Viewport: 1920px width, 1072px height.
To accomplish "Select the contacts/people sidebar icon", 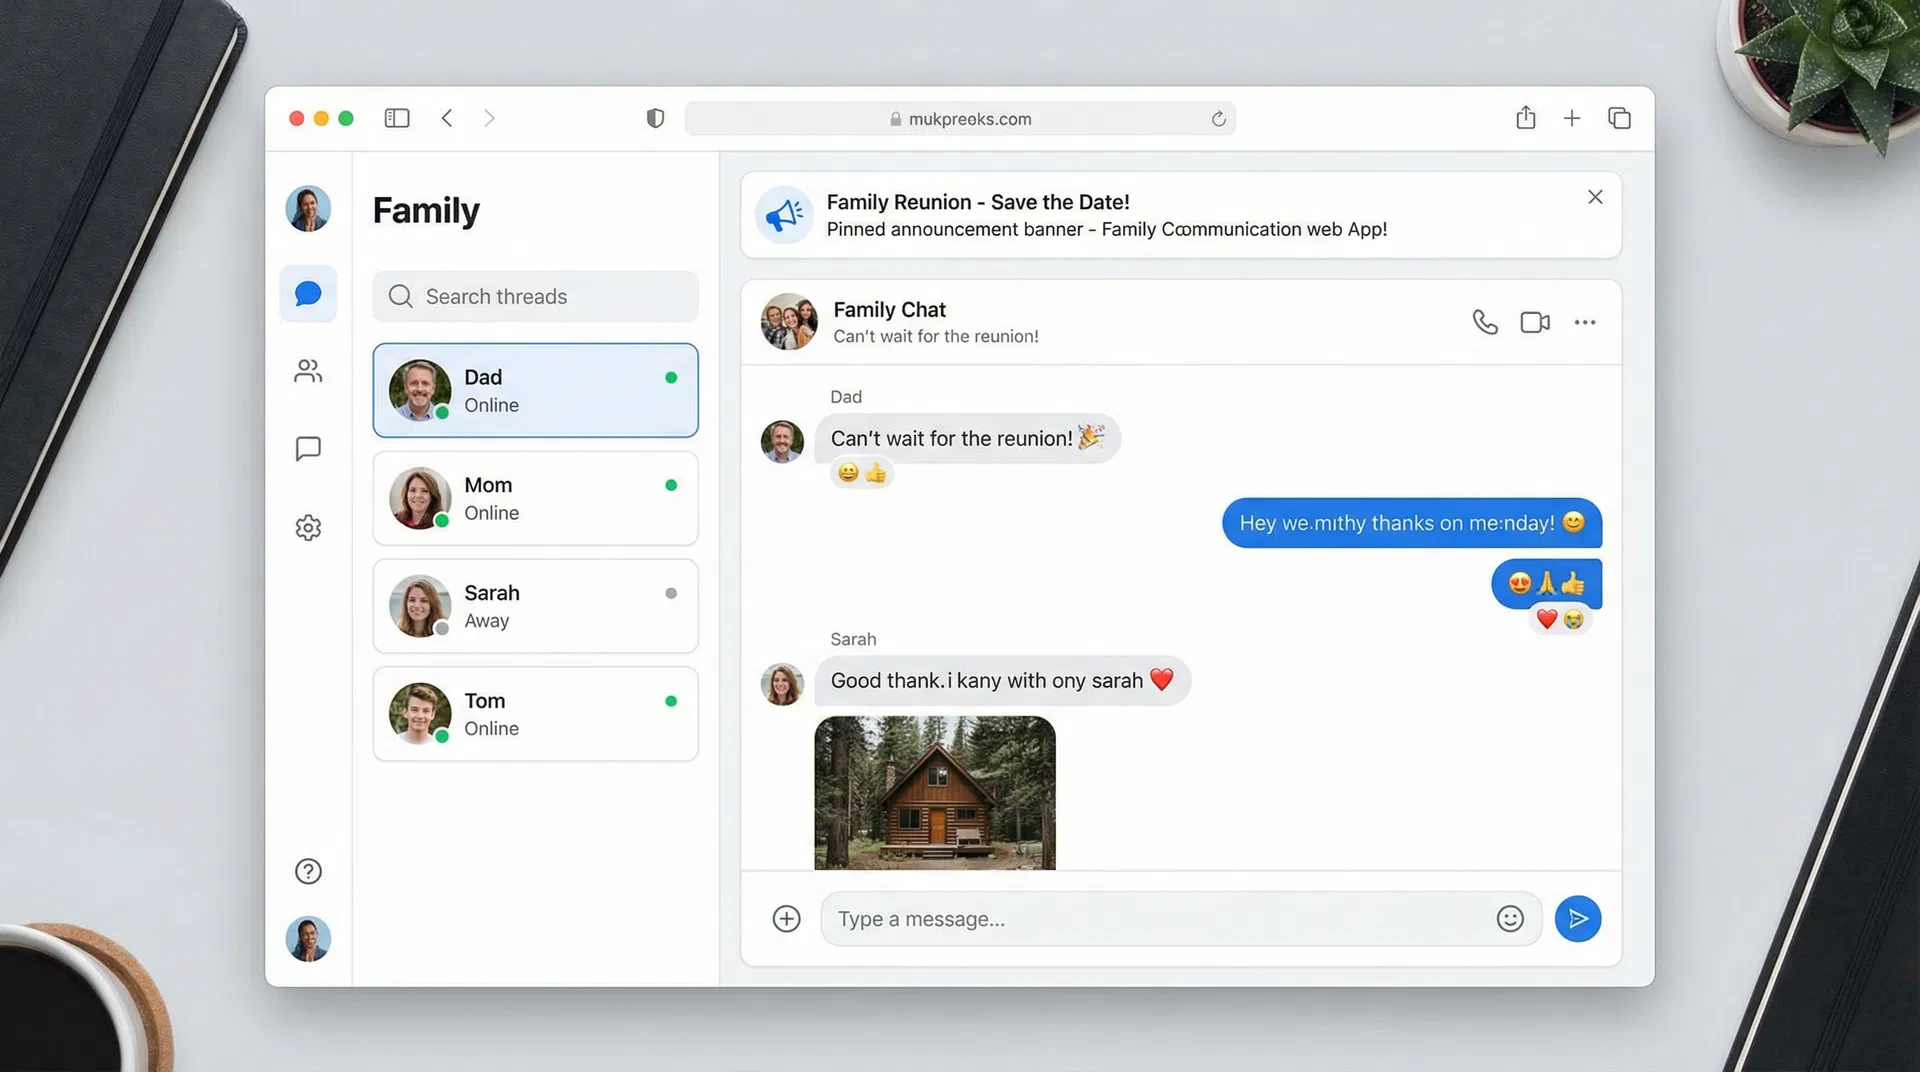I will click(308, 371).
